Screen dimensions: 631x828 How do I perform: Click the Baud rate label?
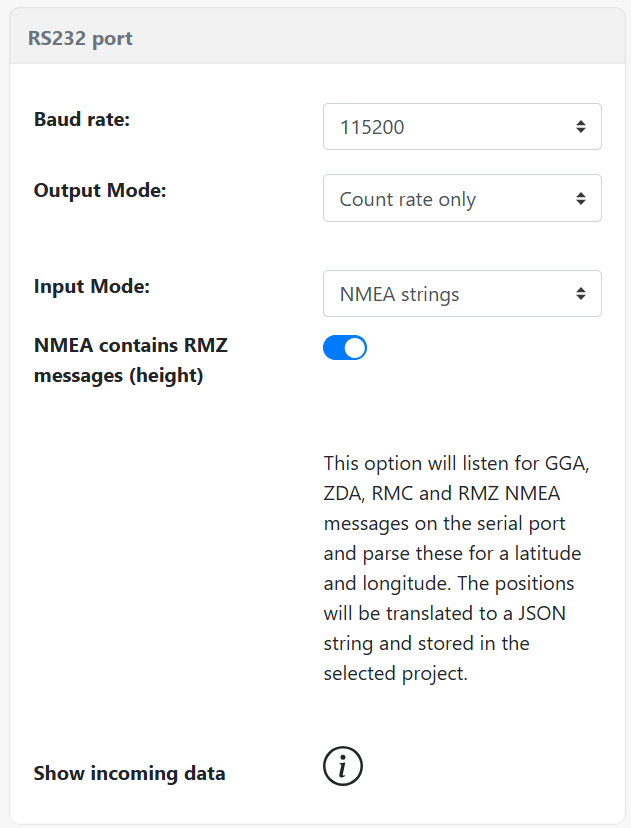[83, 120]
